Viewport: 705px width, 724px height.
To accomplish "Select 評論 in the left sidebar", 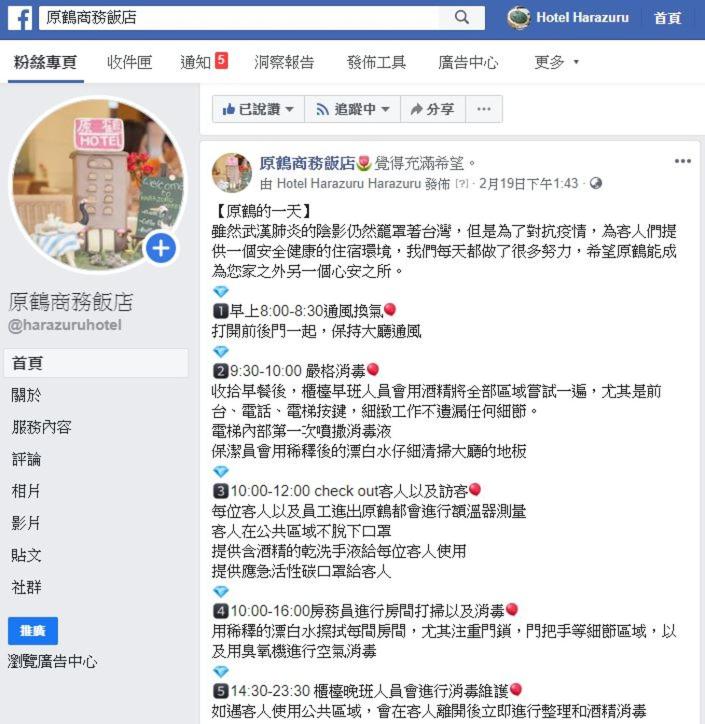I will (x=26, y=459).
